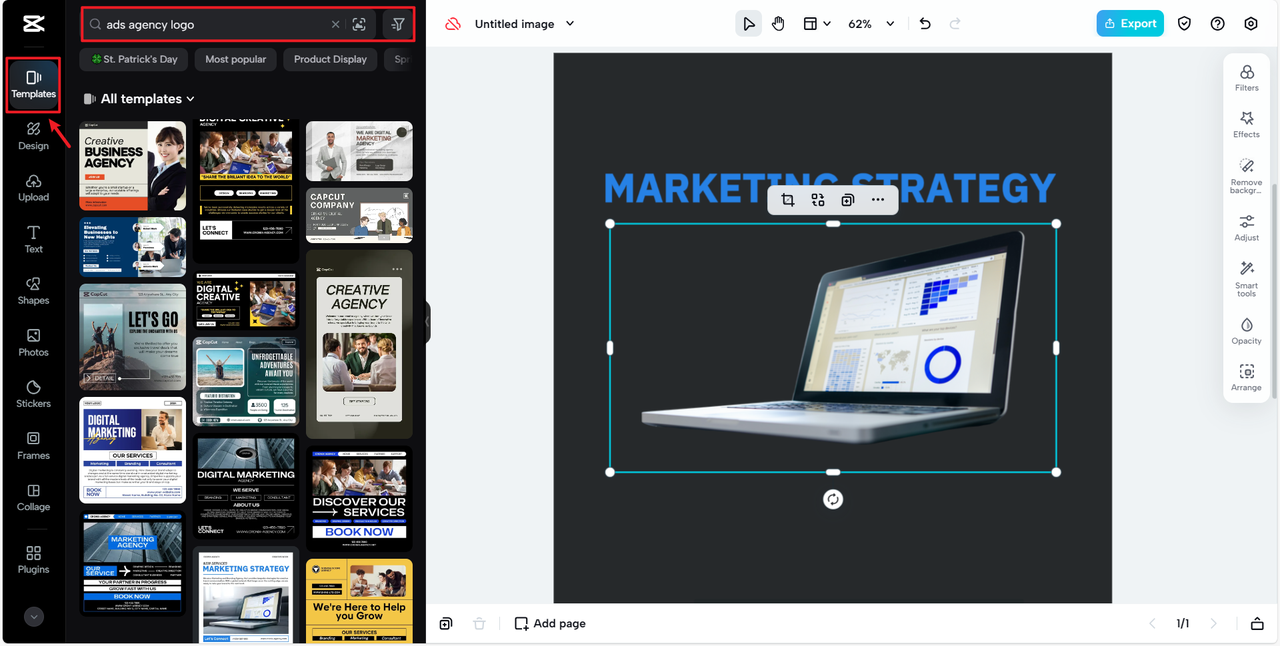Image resolution: width=1280 pixels, height=646 pixels.
Task: Select the Text tool in the sidebar
Action: click(33, 239)
